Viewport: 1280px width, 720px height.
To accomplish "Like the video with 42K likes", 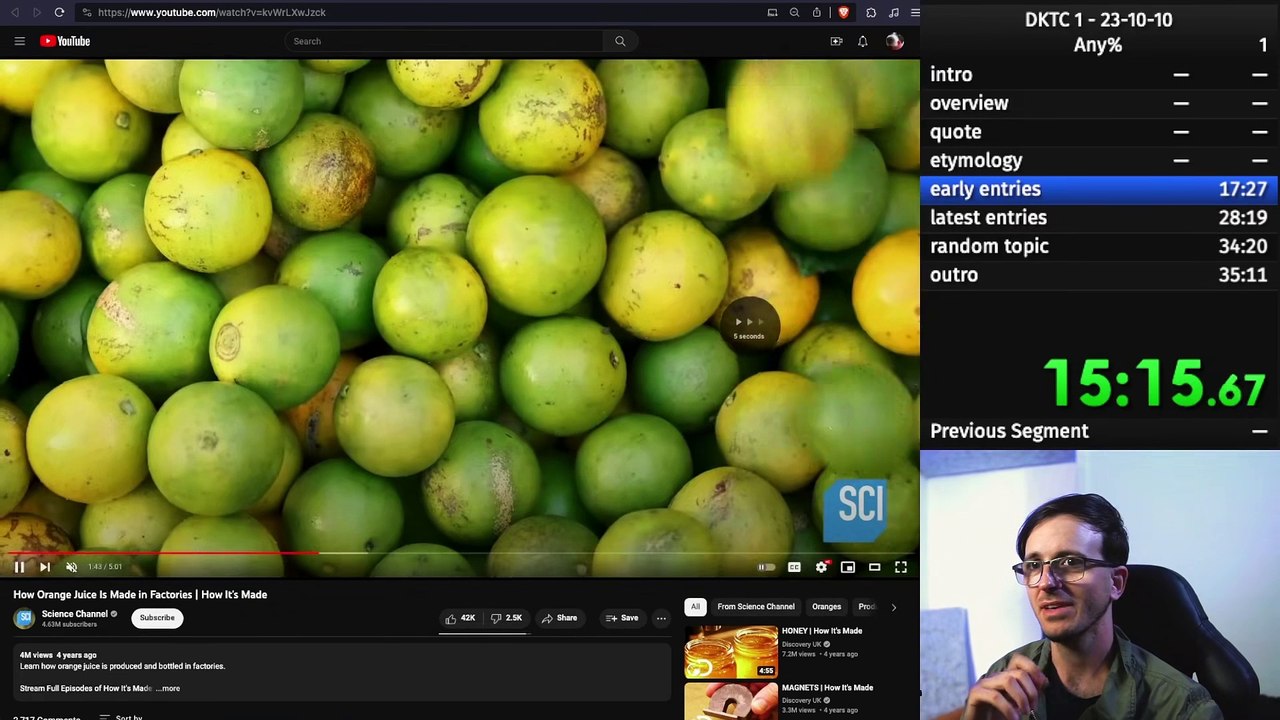I will (460, 618).
